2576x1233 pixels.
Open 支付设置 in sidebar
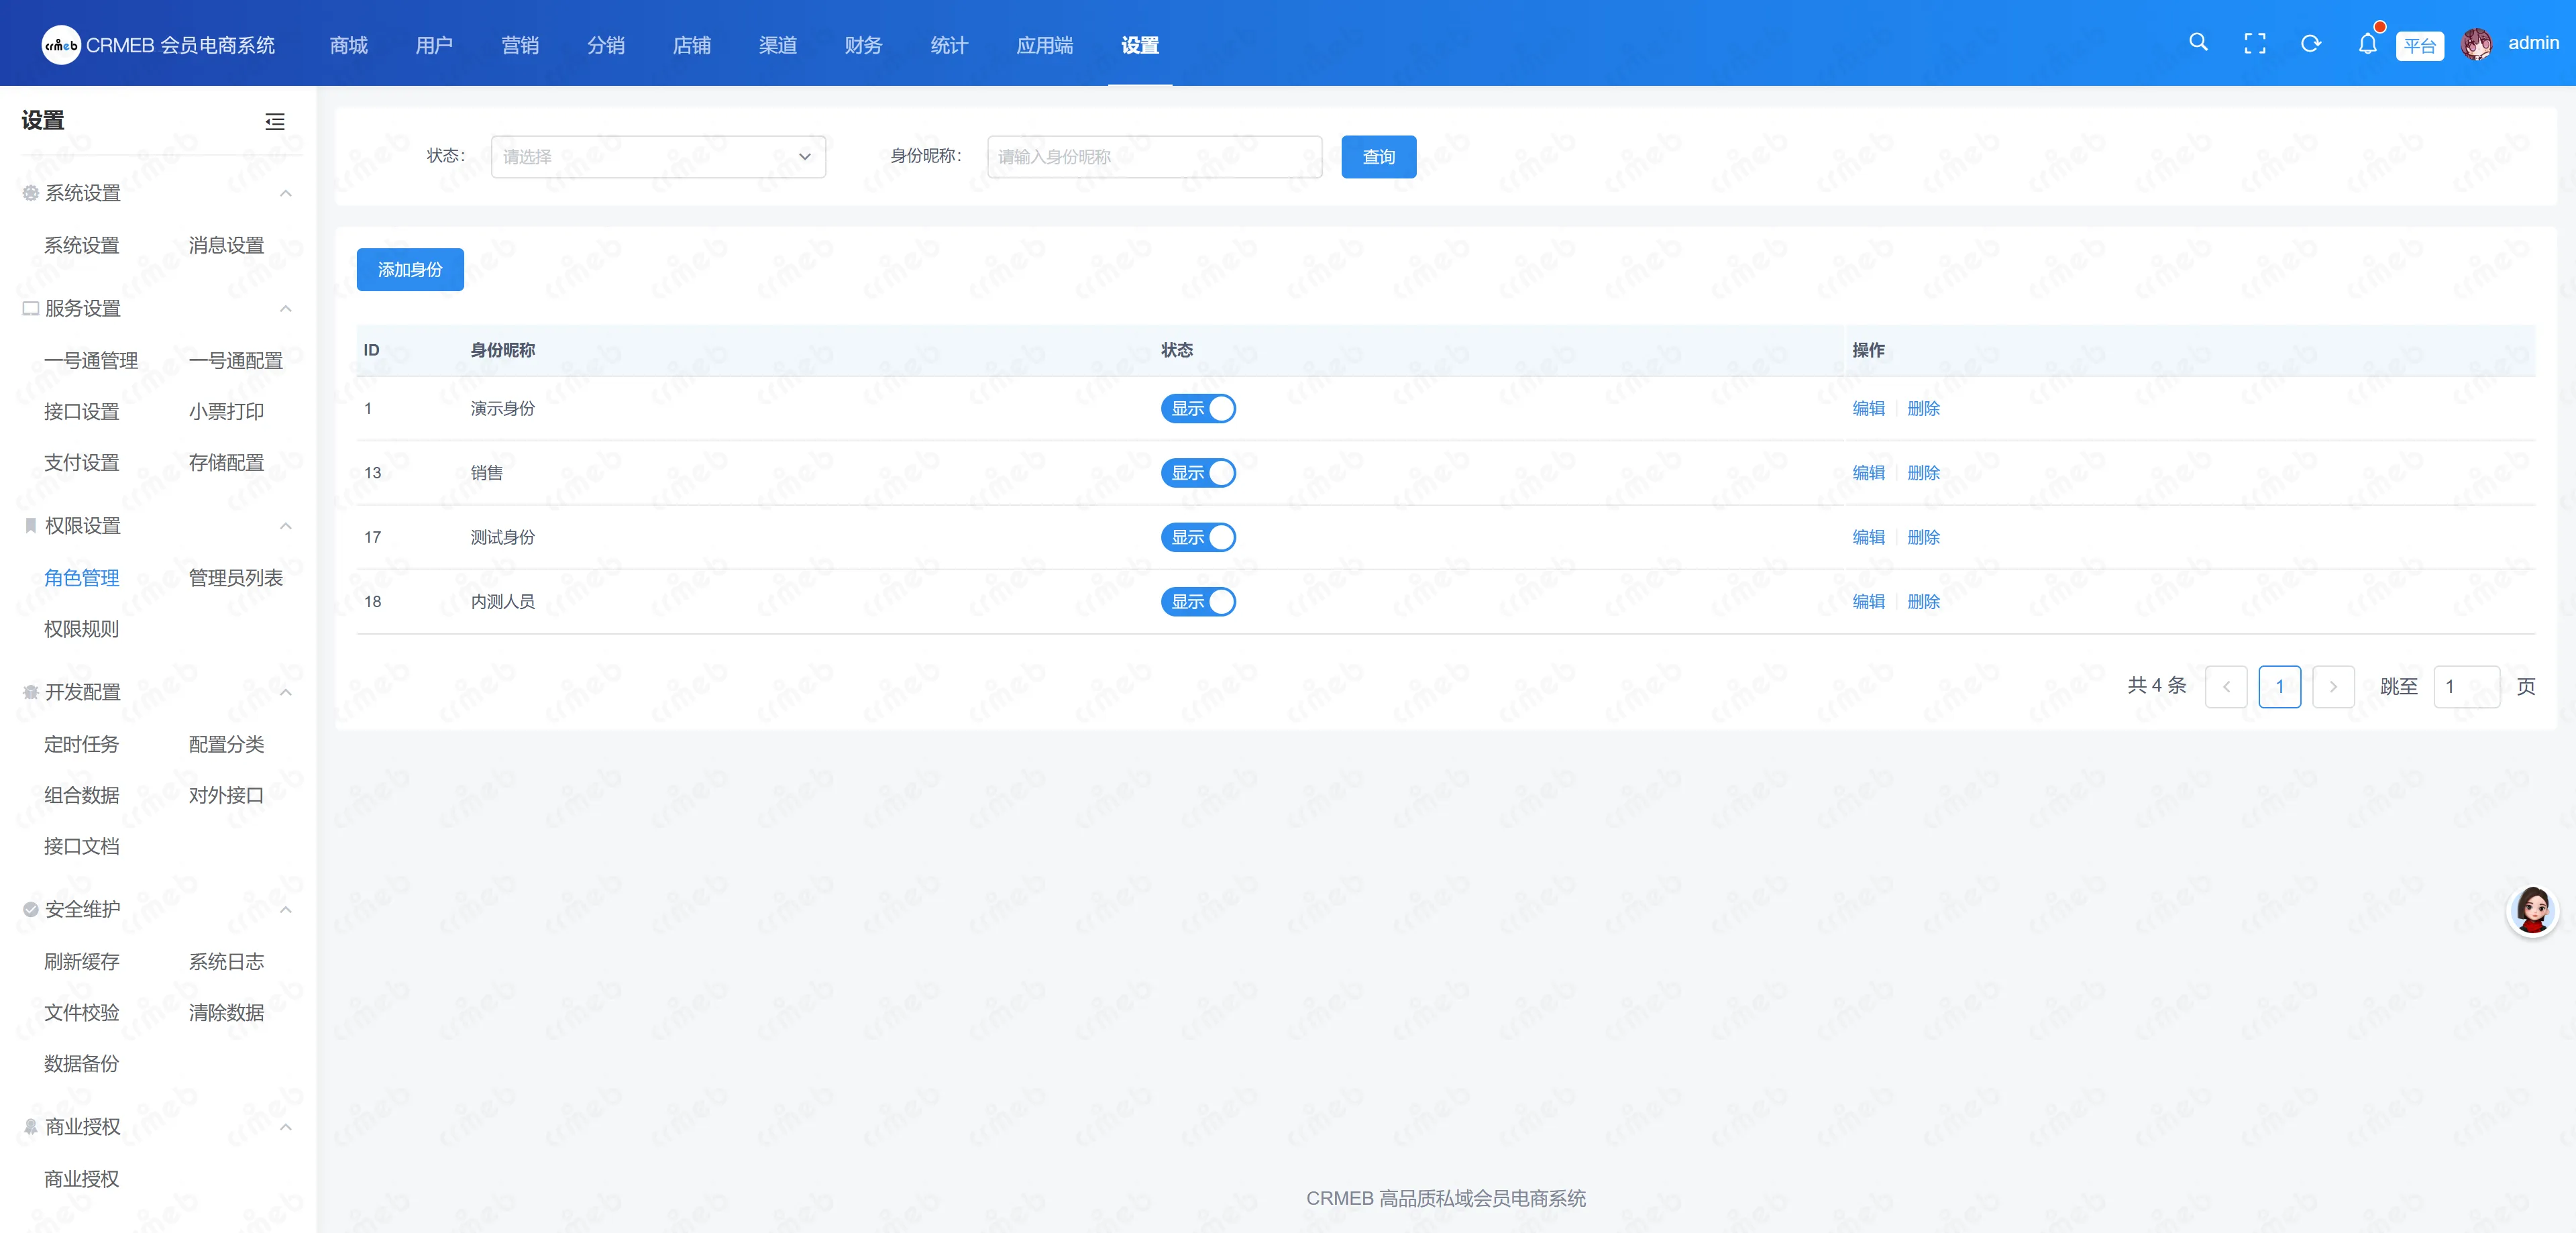(x=81, y=462)
